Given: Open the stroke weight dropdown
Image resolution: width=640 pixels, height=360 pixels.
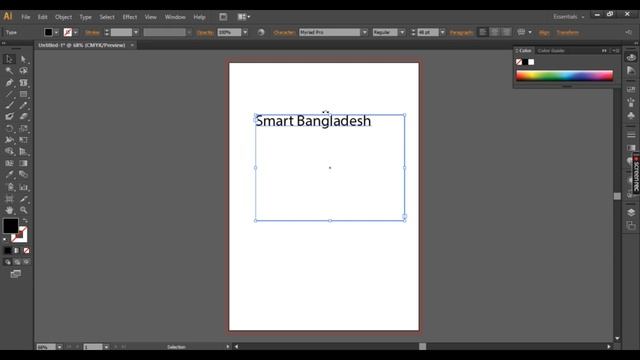Looking at the screenshot, I should tap(136, 32).
